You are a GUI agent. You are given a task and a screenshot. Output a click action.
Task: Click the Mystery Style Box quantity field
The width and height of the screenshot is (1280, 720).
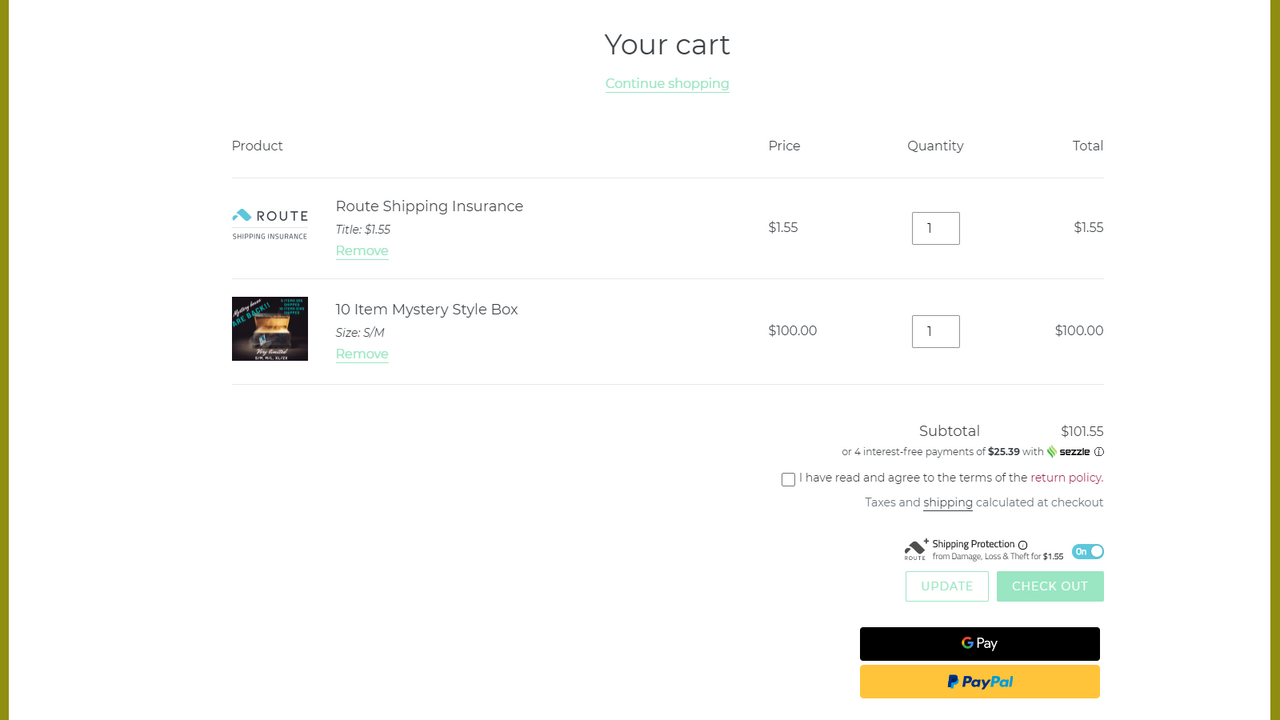[936, 331]
